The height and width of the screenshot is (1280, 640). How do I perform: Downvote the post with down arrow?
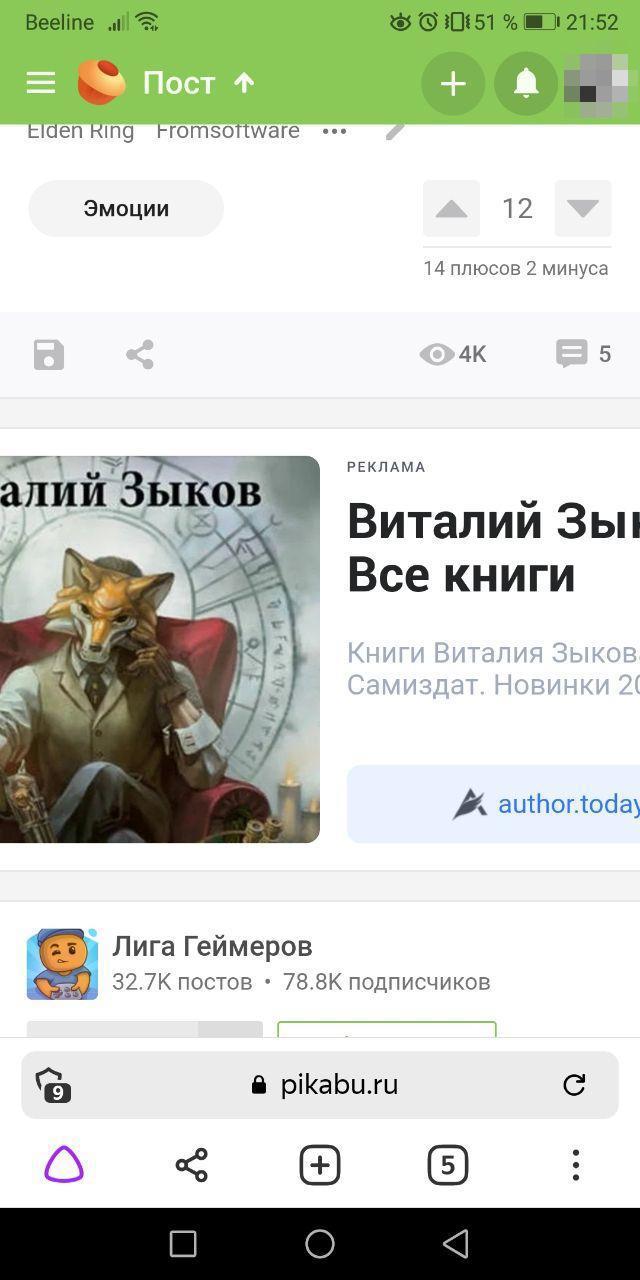583,208
